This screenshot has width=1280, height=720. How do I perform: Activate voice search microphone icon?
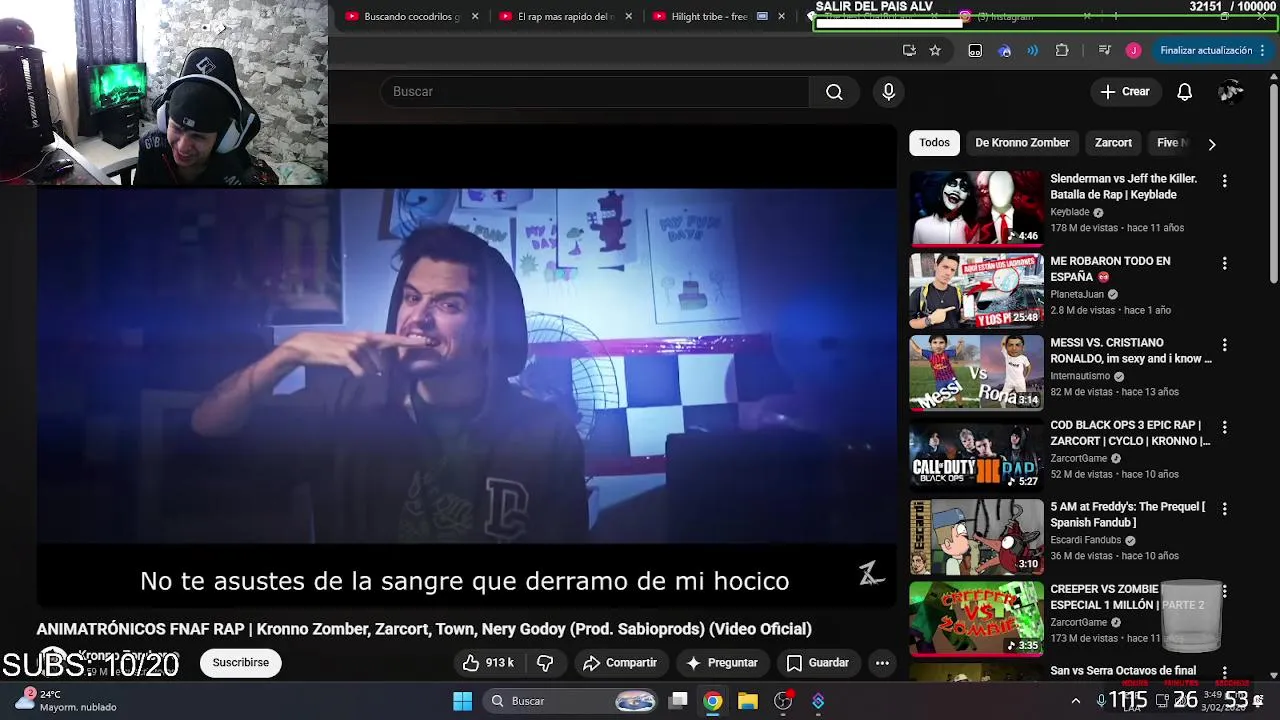888,92
